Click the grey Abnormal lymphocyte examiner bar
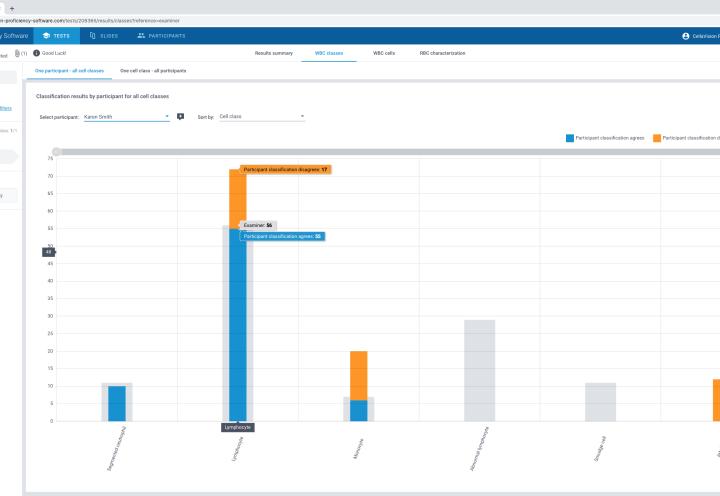Screen dimensions: 720x496 479,370
